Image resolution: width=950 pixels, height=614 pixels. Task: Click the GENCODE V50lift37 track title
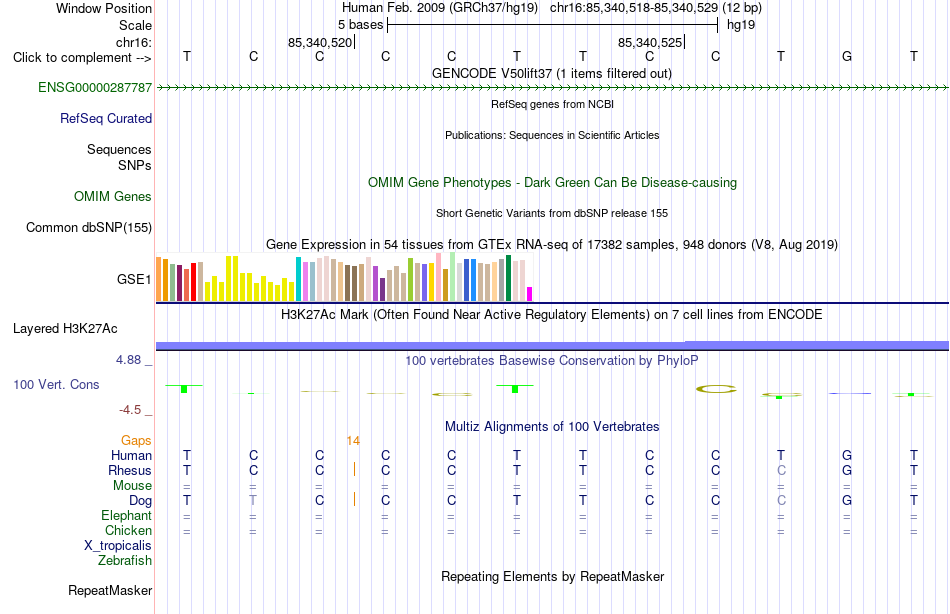point(552,73)
